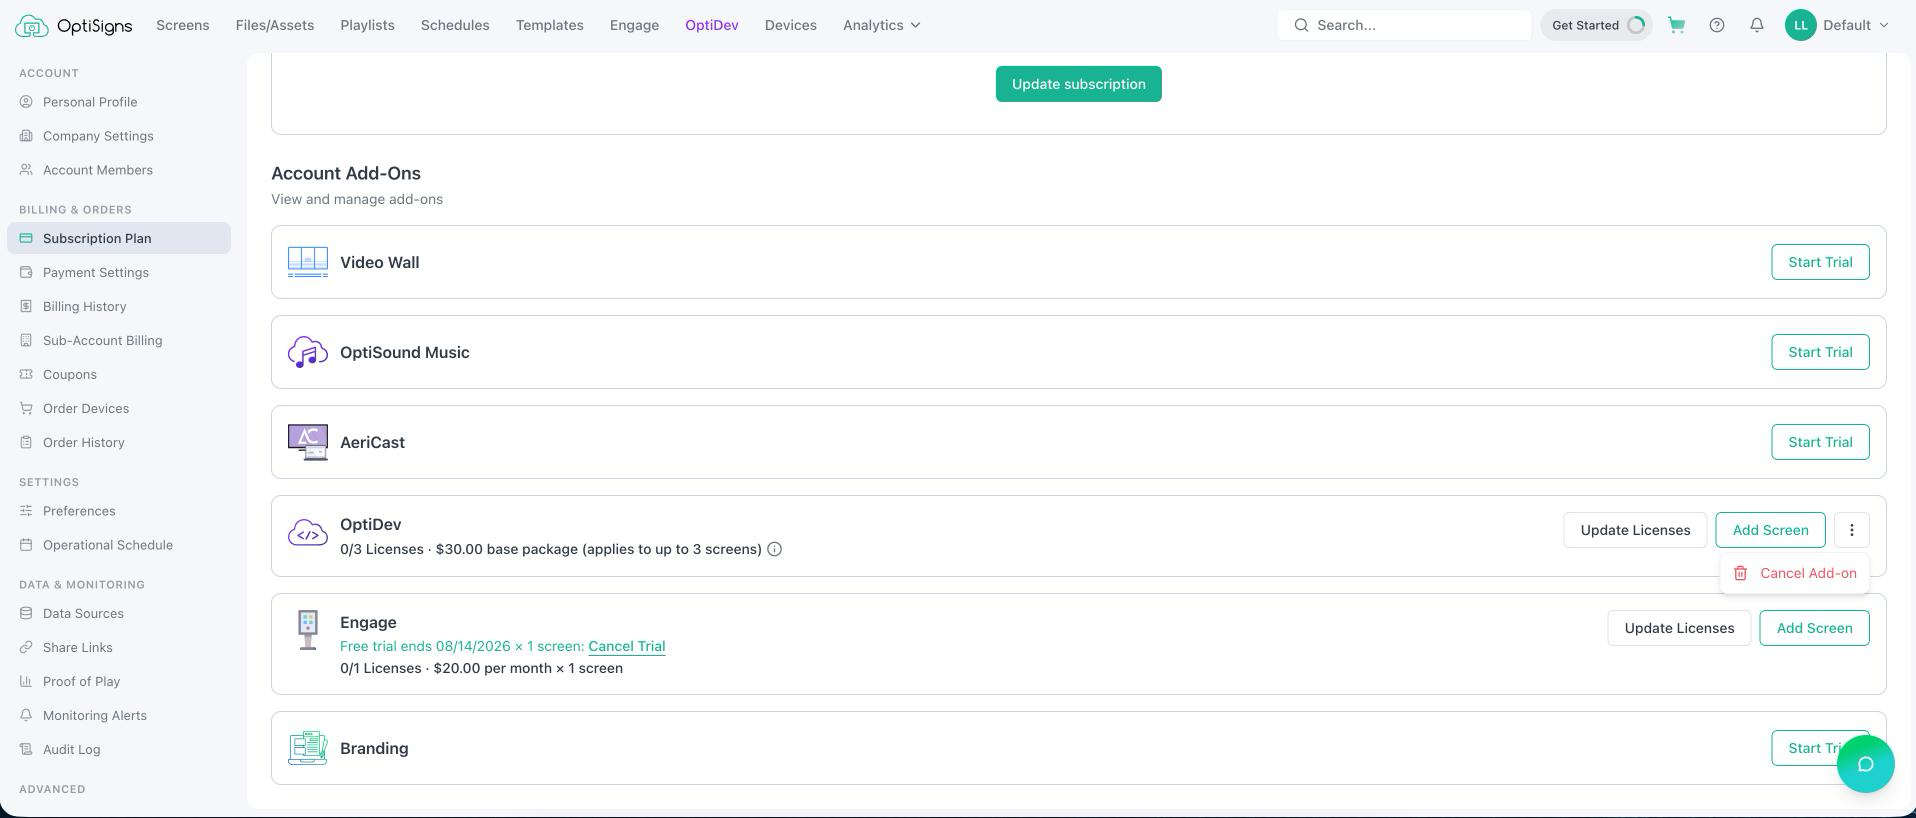
Task: Click the Get Started button
Action: click(1596, 25)
